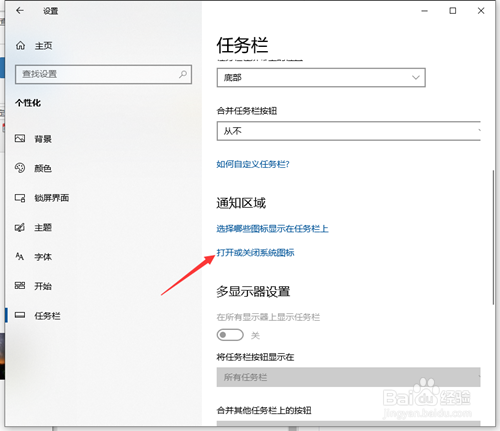Click the 查找设置 search field

(103, 74)
